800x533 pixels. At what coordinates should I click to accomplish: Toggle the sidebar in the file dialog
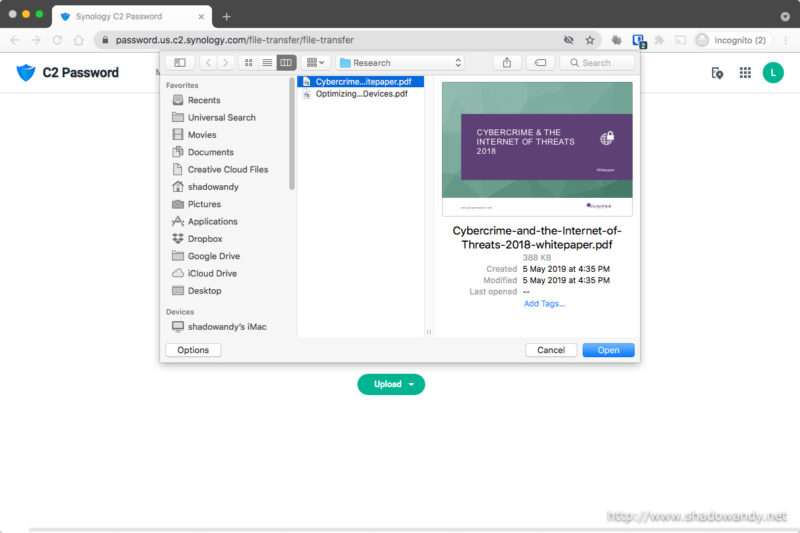pyautogui.click(x=180, y=63)
